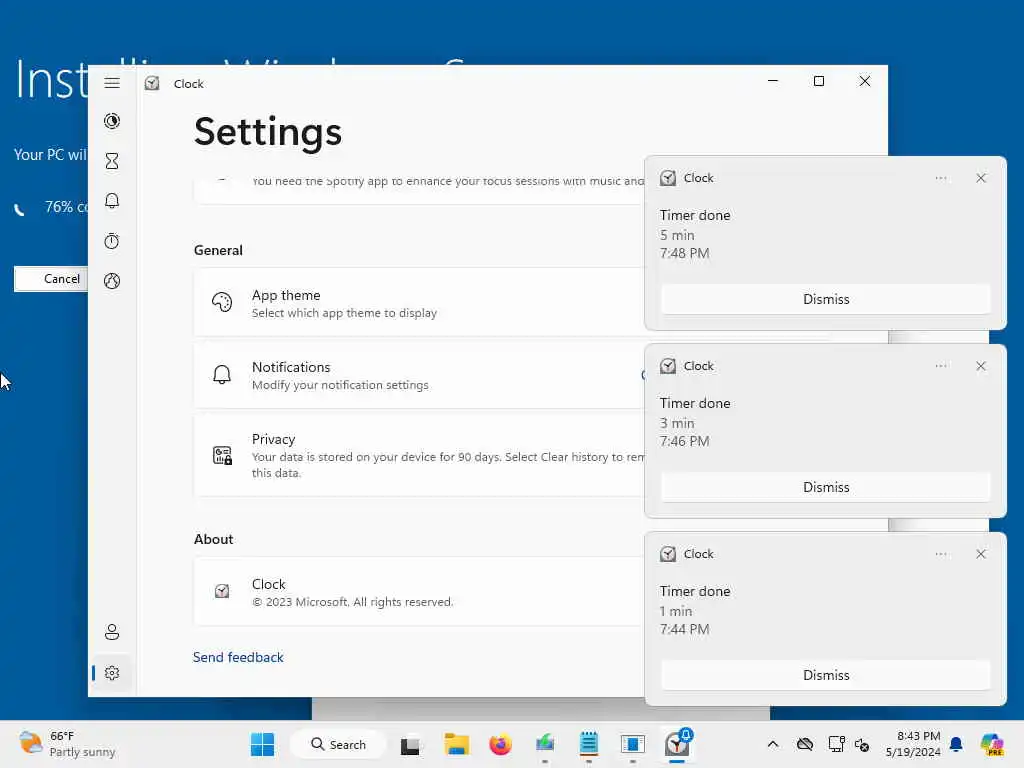This screenshot has width=1024, height=768.
Task: Close the 1 min Timer done toast
Action: [980, 554]
